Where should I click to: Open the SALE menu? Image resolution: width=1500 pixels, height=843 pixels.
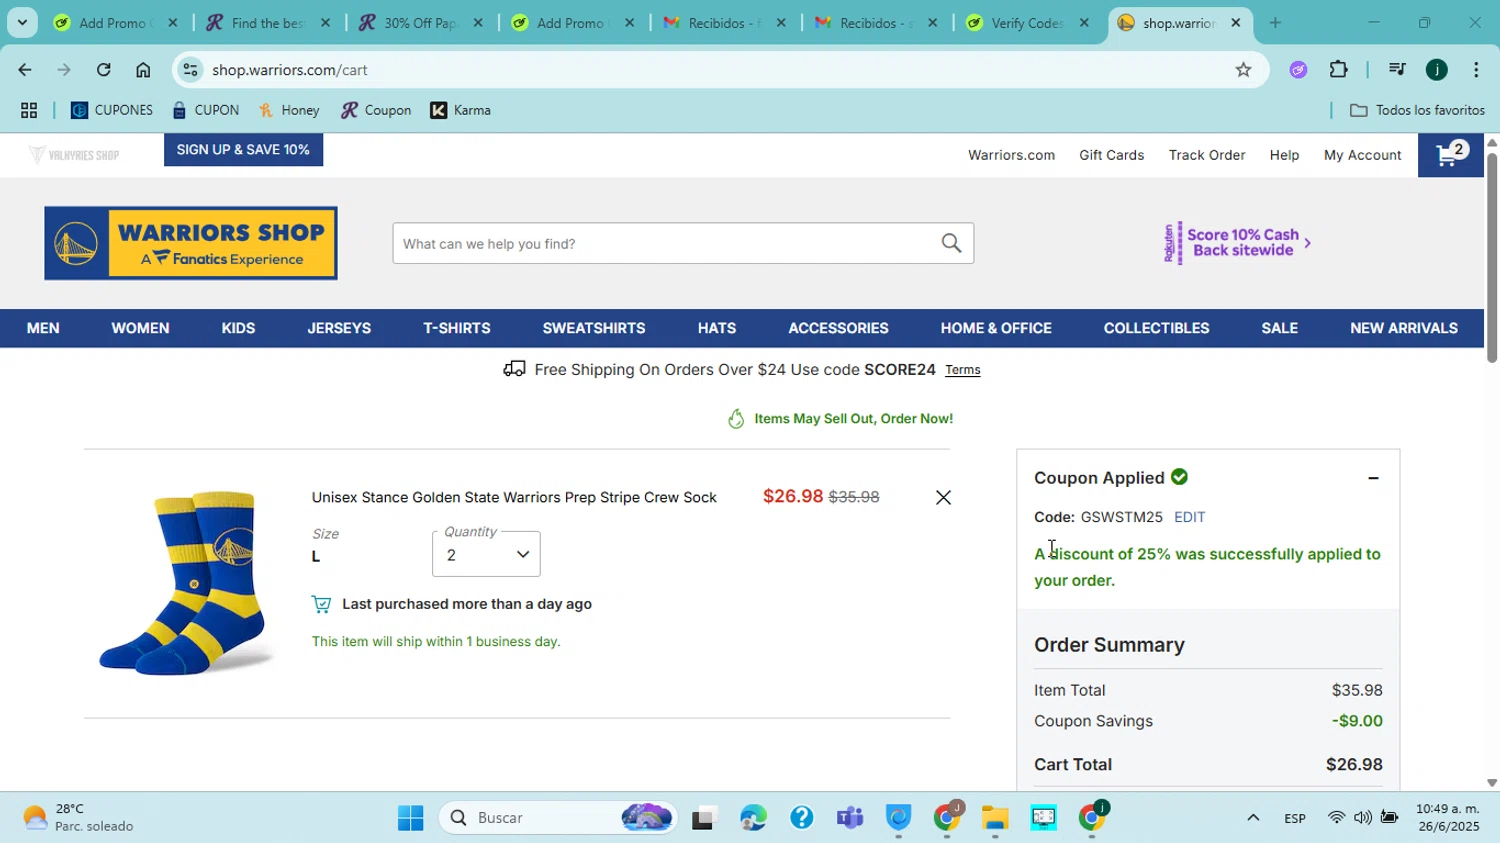(1279, 328)
